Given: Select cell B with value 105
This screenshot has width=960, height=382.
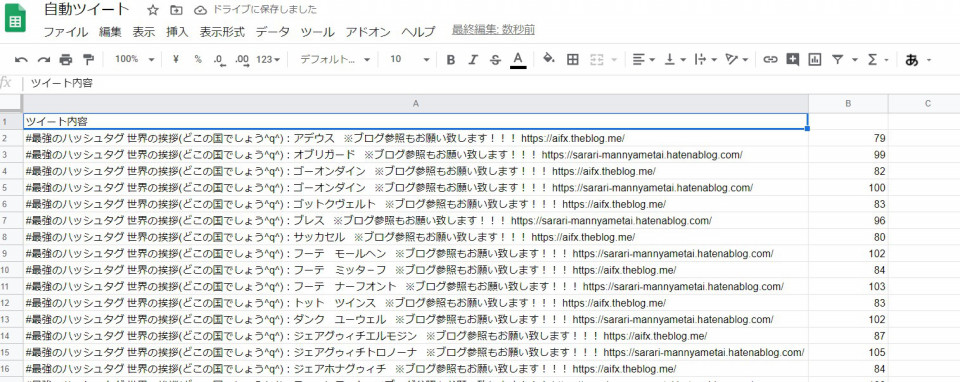Looking at the screenshot, I should 848,352.
